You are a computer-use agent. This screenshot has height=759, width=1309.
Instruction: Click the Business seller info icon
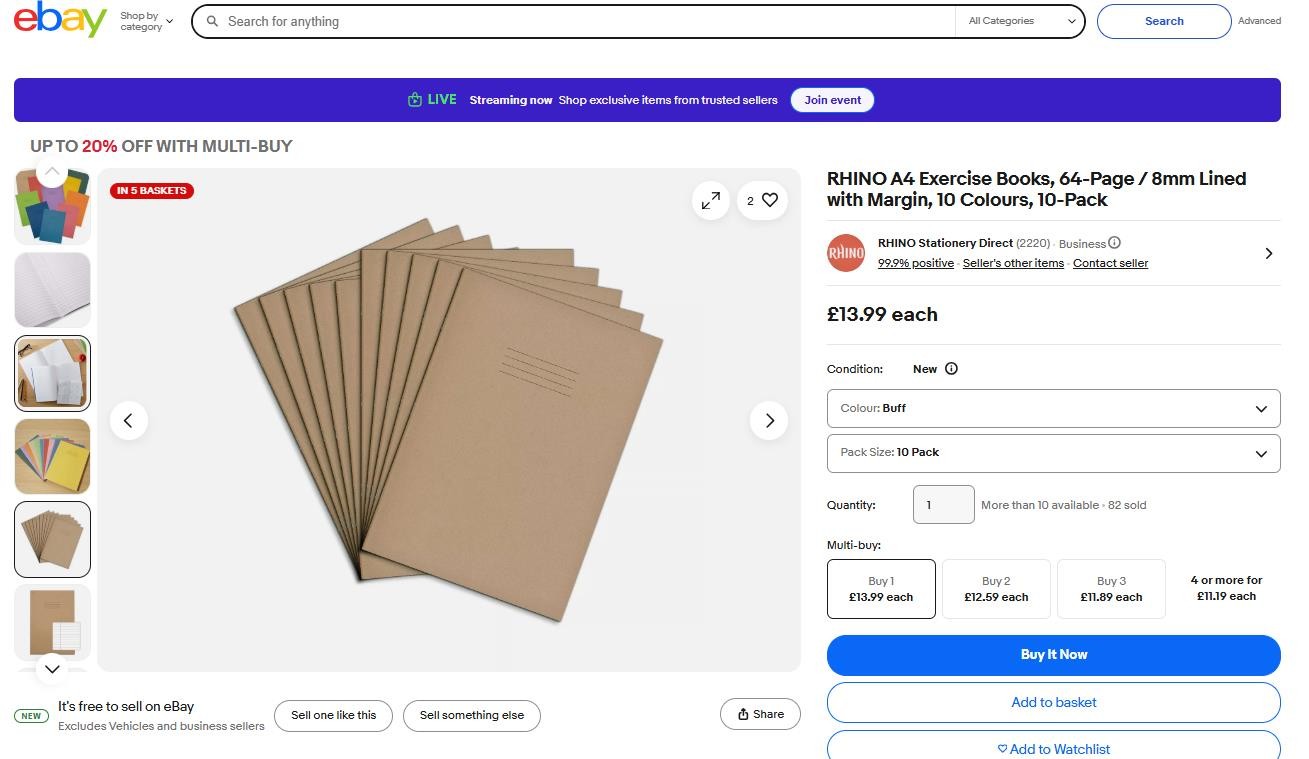pos(1114,243)
